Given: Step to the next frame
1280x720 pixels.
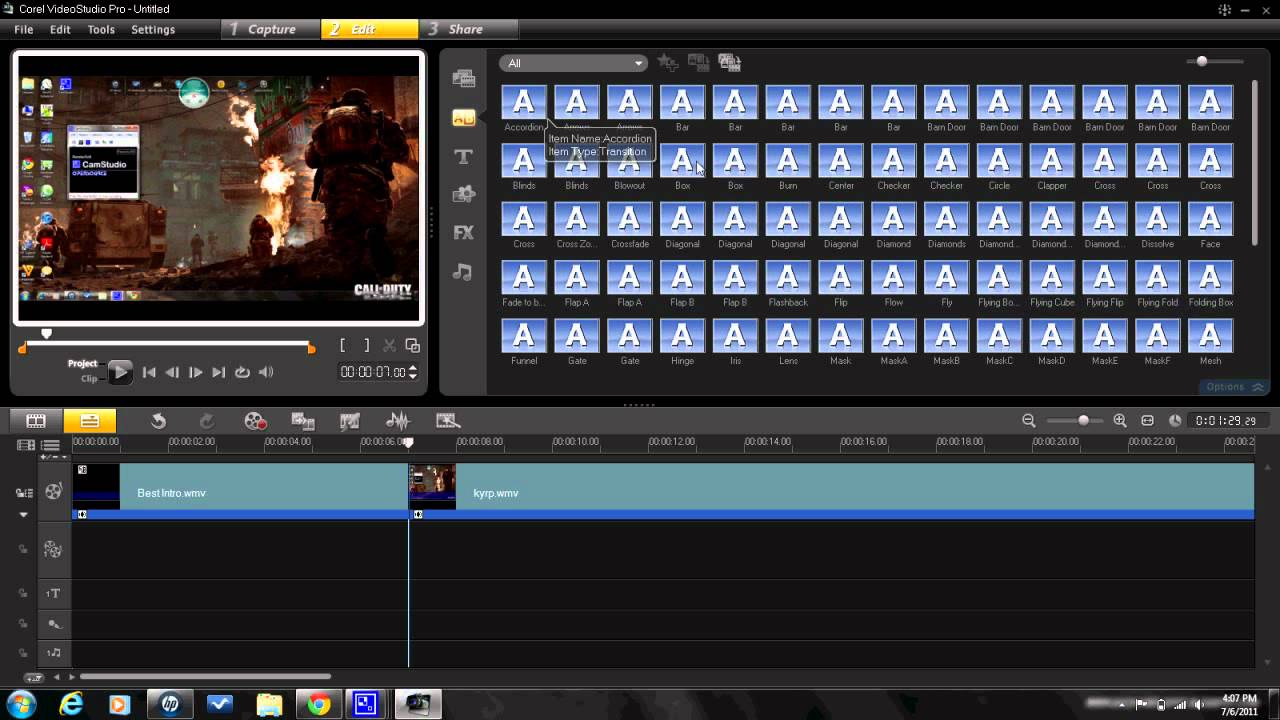Looking at the screenshot, I should (x=195, y=372).
